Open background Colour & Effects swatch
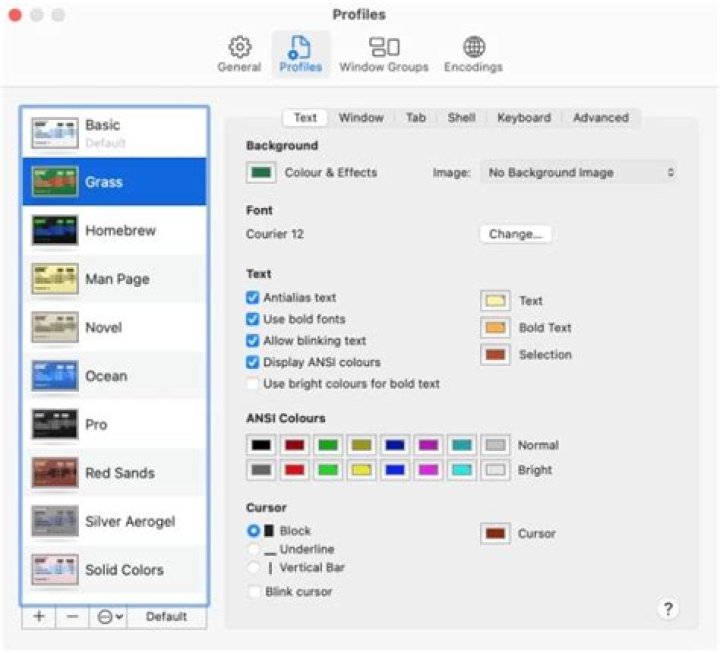This screenshot has width=720, height=653. coord(261,173)
